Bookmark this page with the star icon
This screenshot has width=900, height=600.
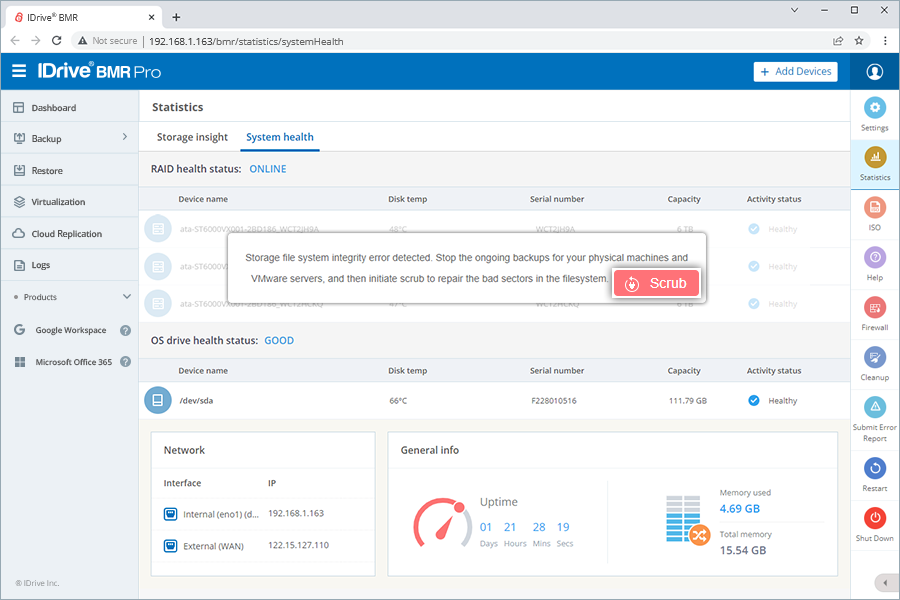859,41
